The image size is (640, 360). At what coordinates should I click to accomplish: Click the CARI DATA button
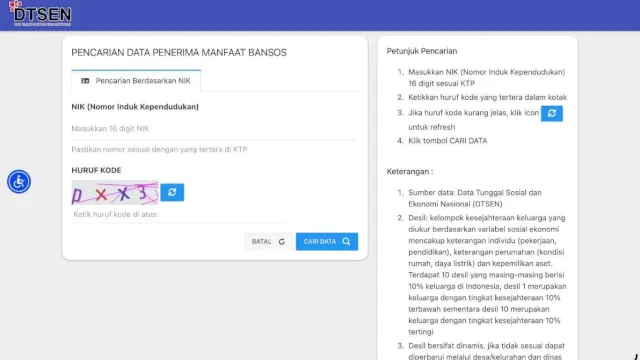click(327, 242)
